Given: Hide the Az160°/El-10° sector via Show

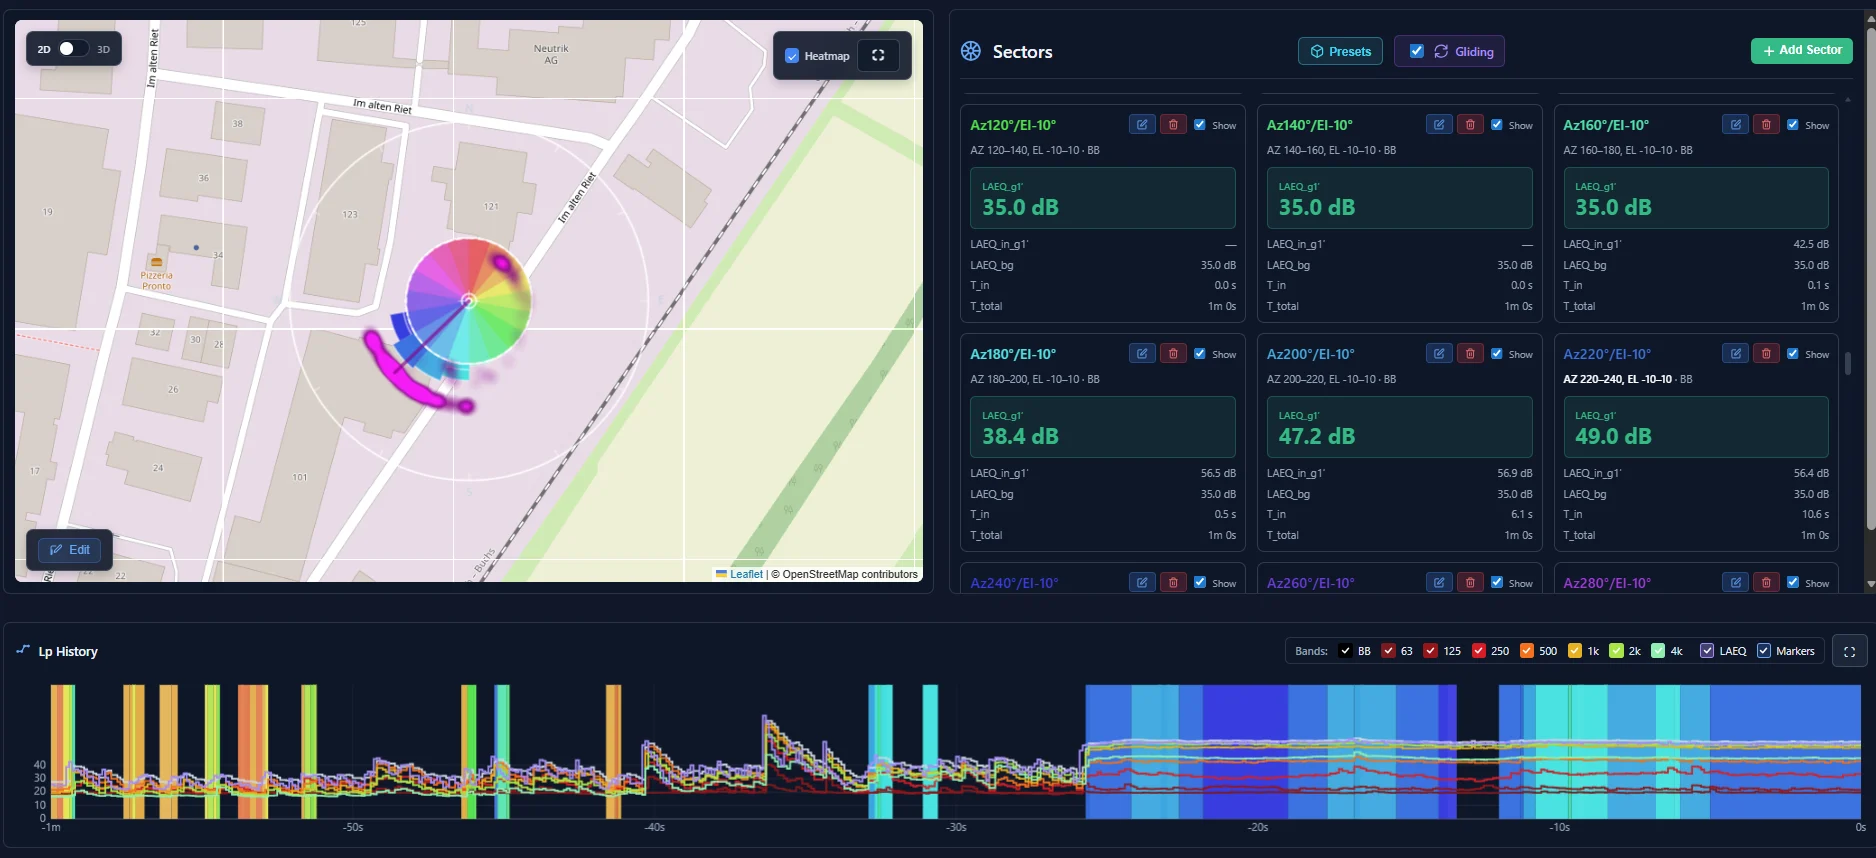Looking at the screenshot, I should point(1793,125).
